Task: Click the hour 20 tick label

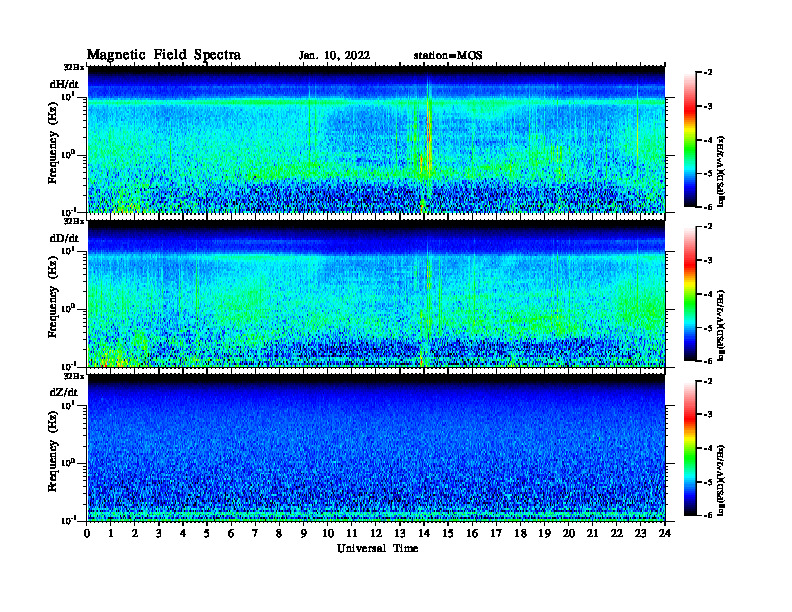Action: click(569, 533)
